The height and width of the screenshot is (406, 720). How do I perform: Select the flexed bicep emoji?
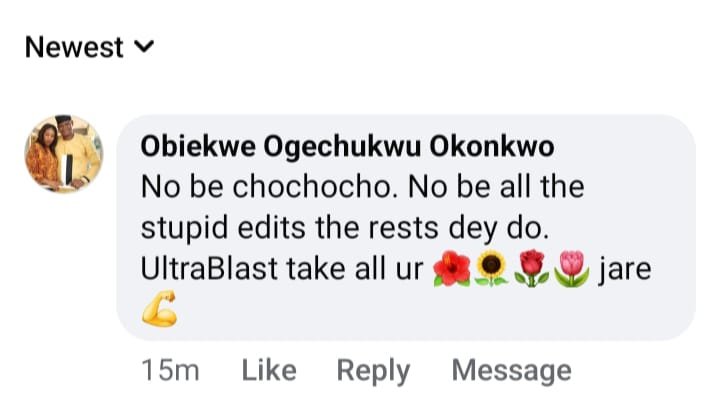pyautogui.click(x=160, y=310)
